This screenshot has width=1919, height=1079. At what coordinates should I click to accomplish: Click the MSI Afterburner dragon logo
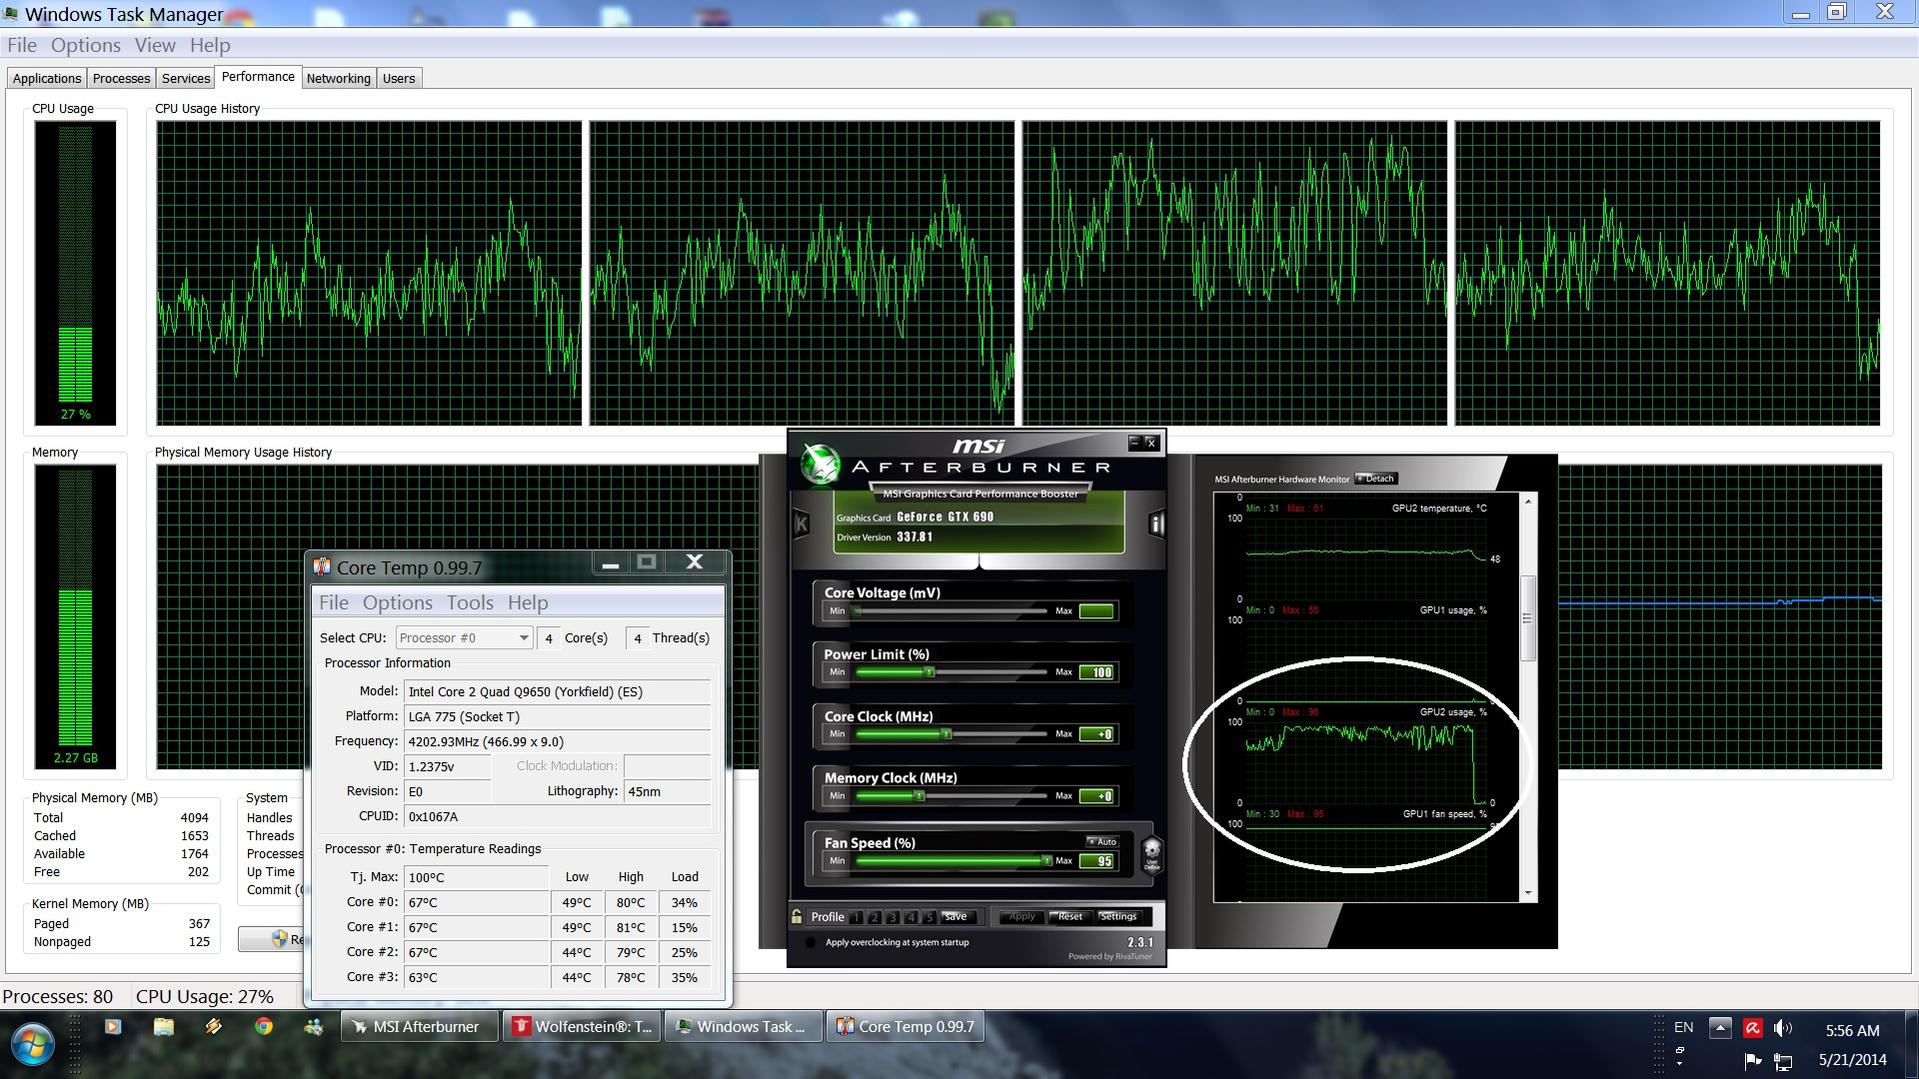click(x=820, y=463)
